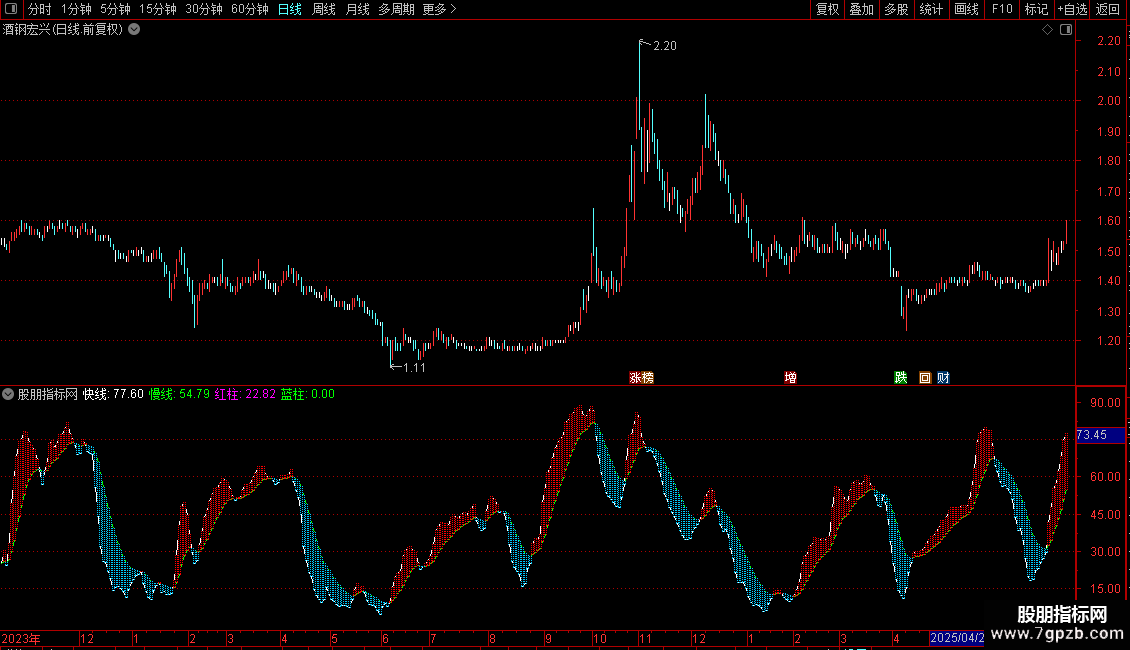Open the 画线 drawing tools
This screenshot has width=1130, height=650.
[966, 9]
